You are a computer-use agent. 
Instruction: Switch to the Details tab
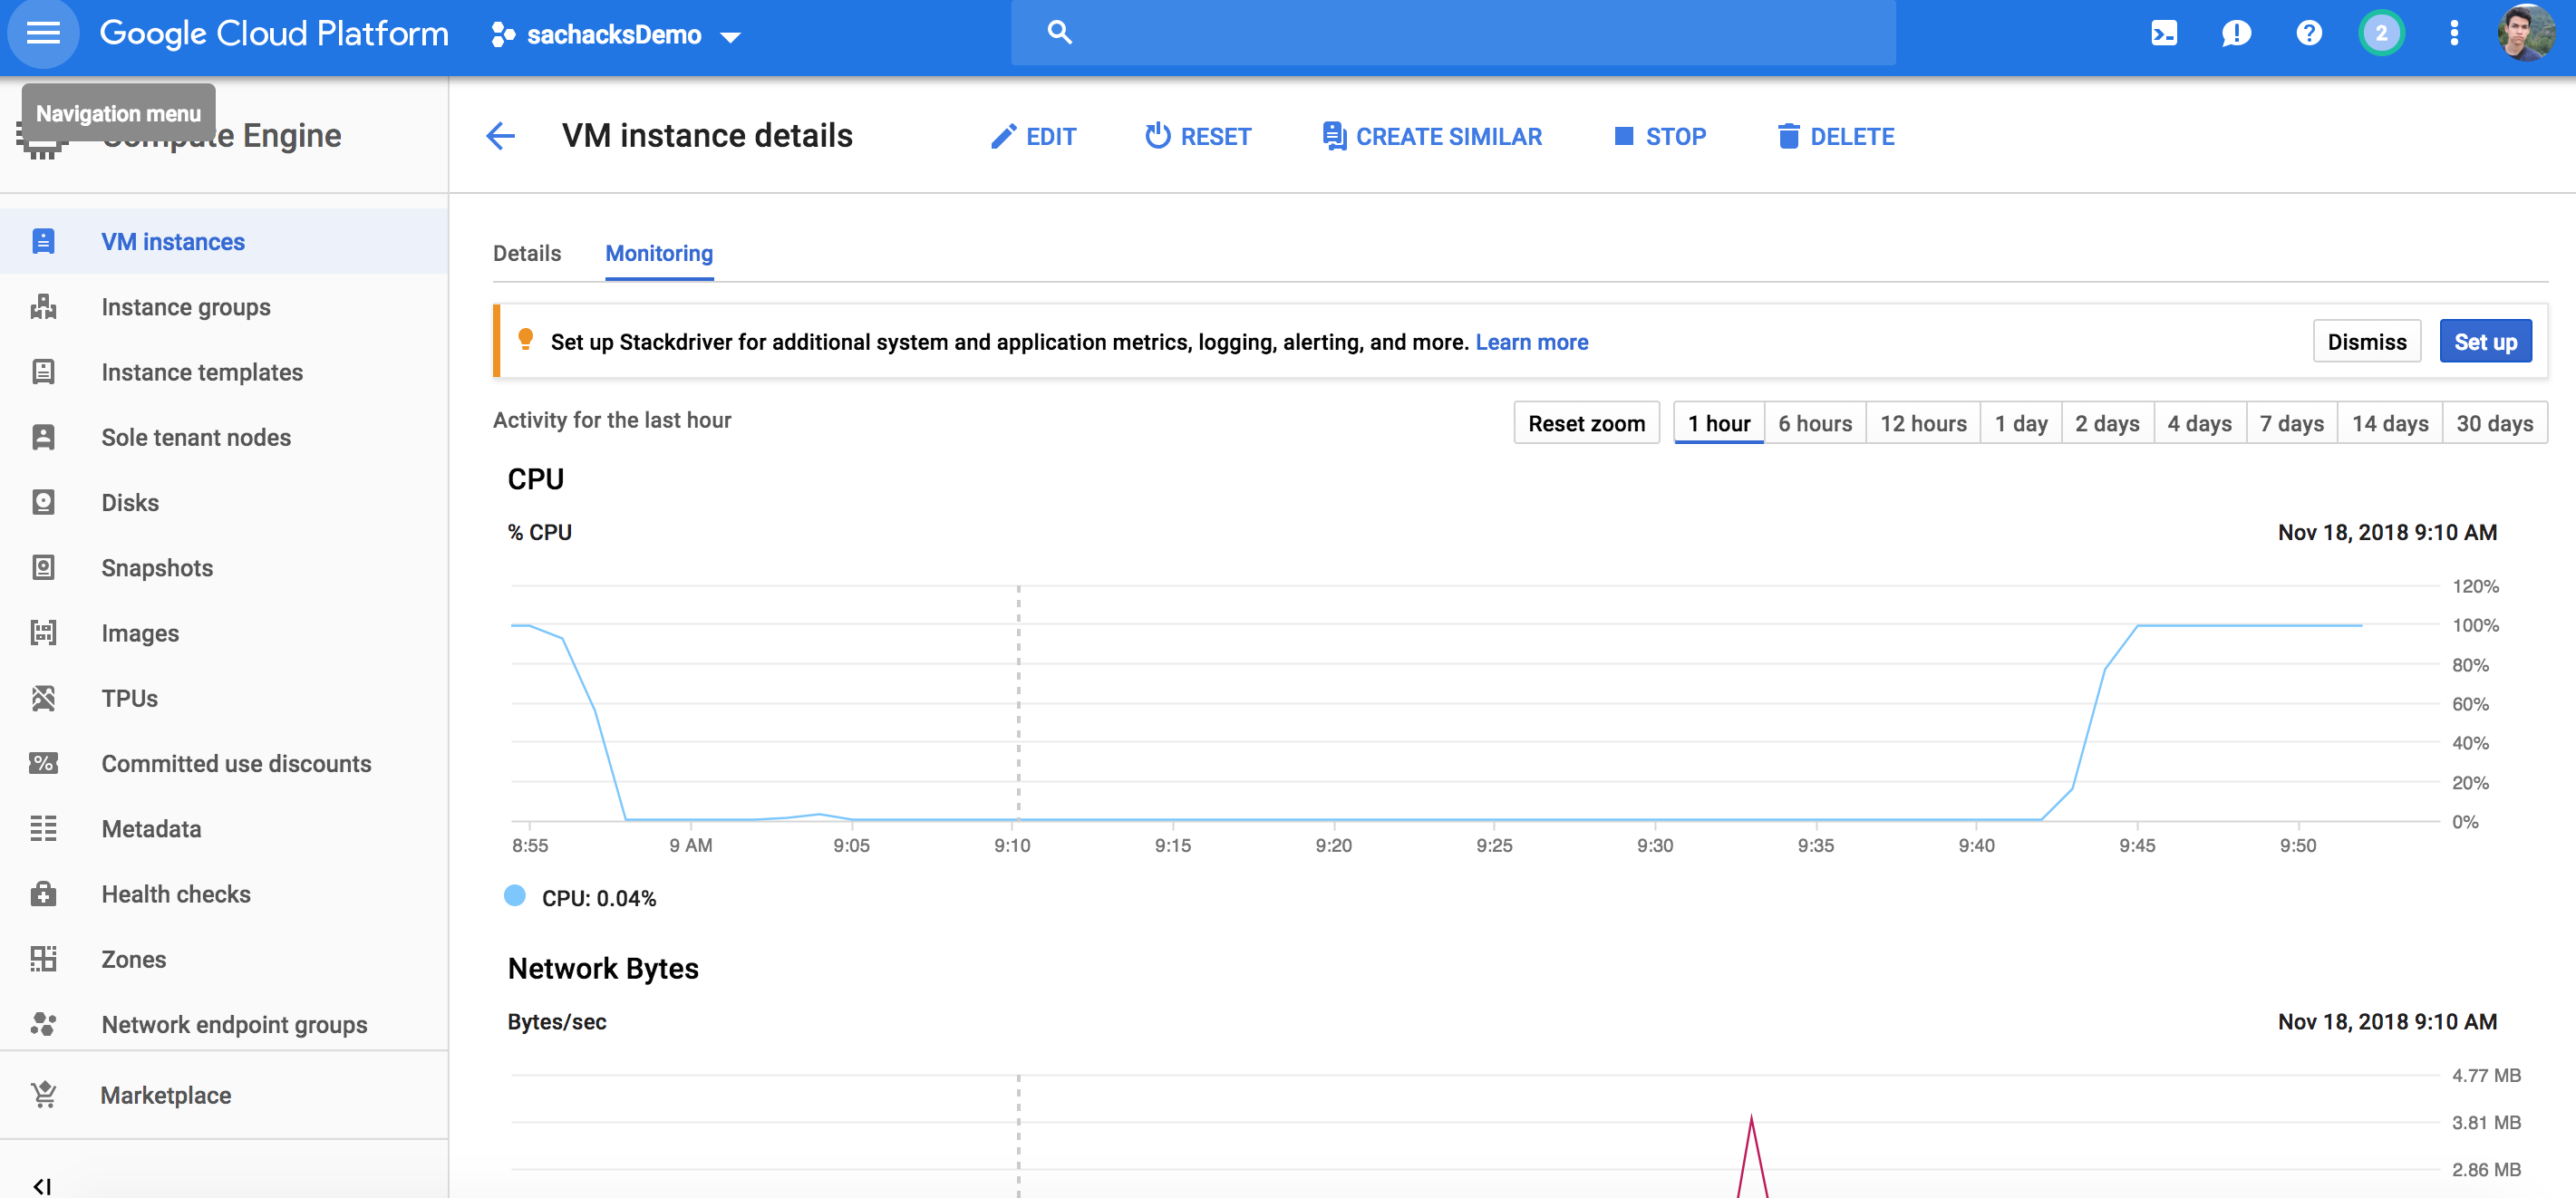(x=527, y=253)
